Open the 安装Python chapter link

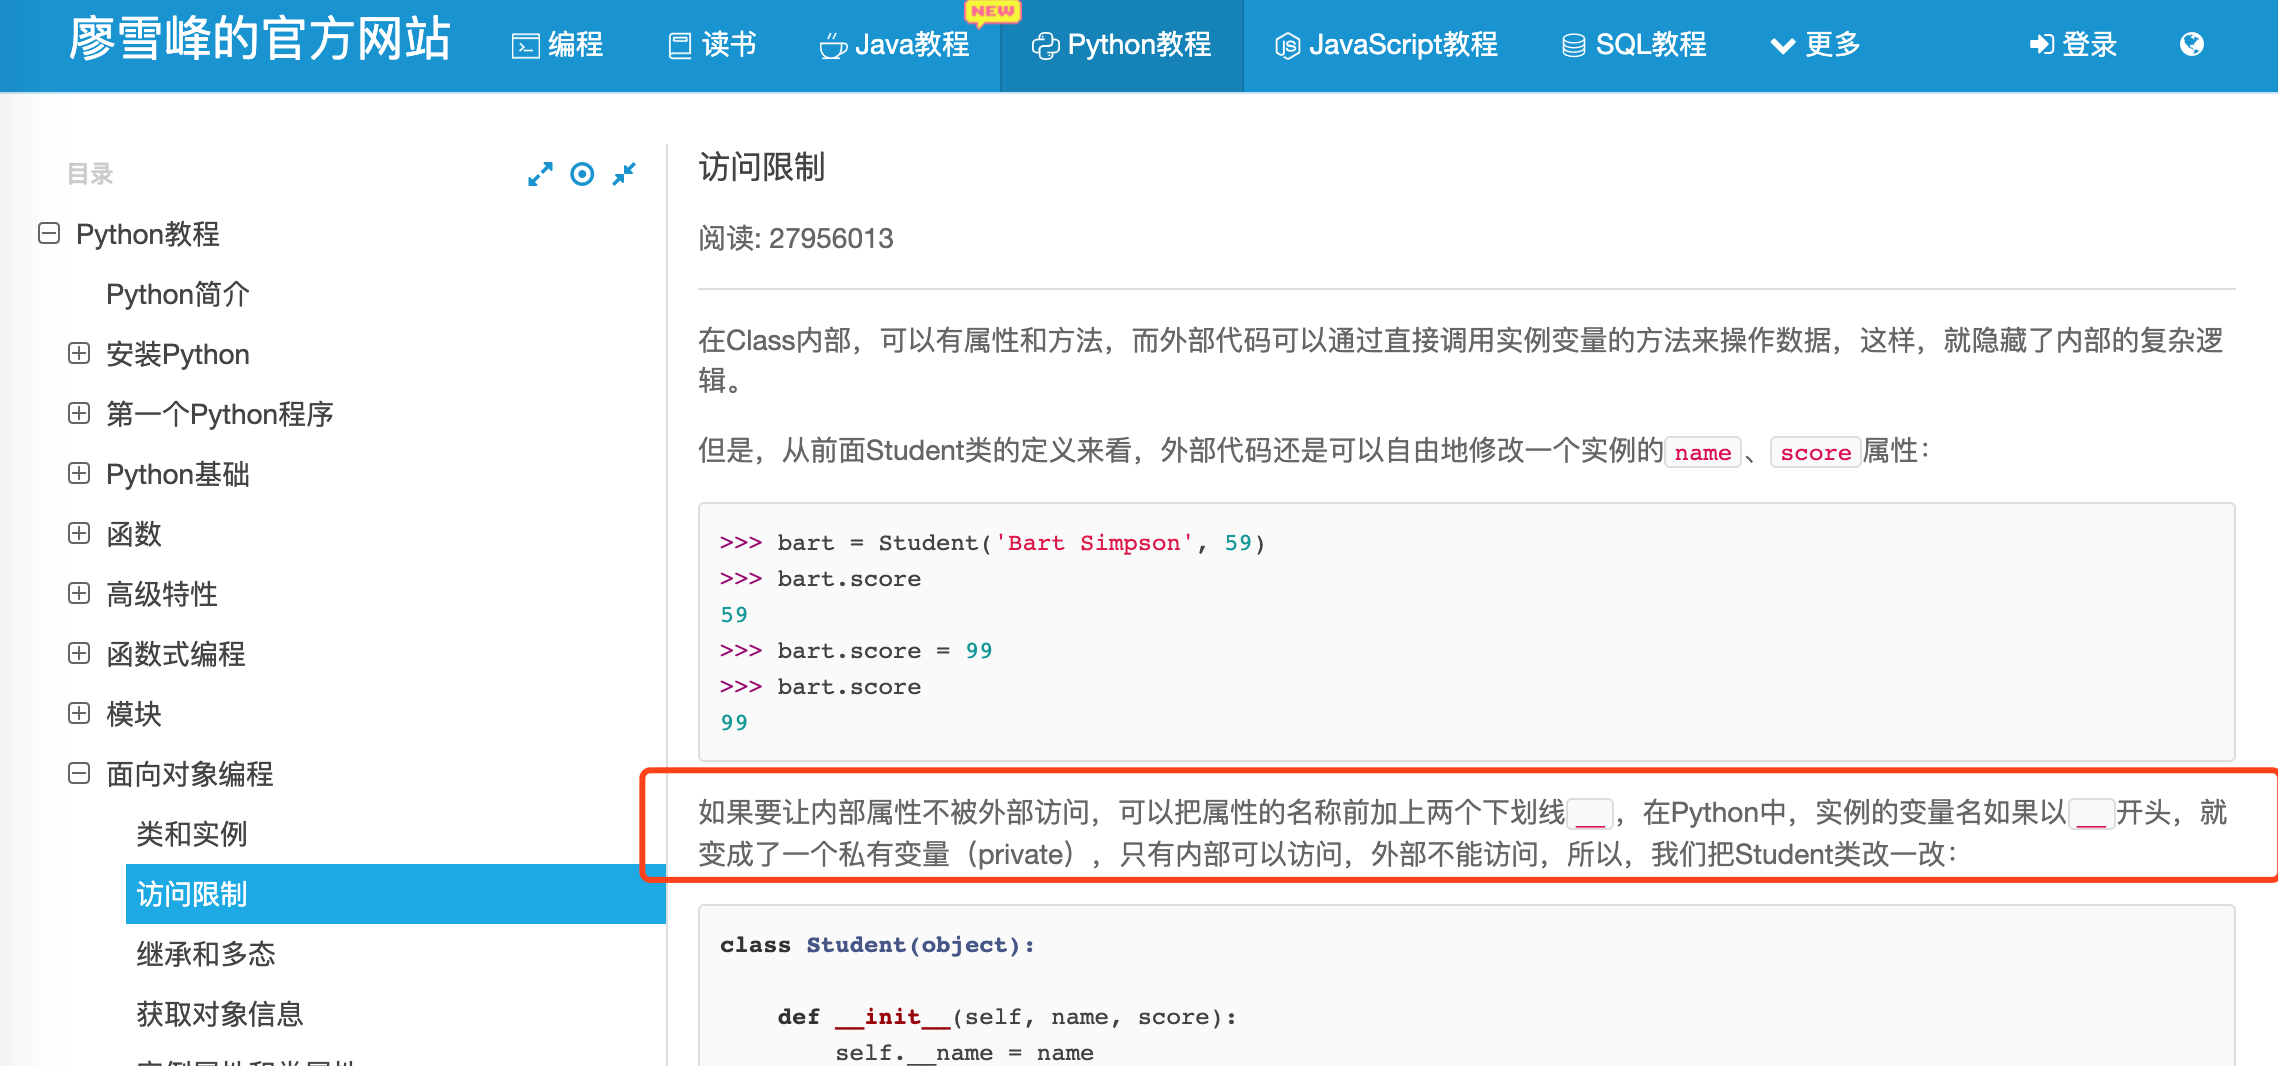[x=178, y=354]
